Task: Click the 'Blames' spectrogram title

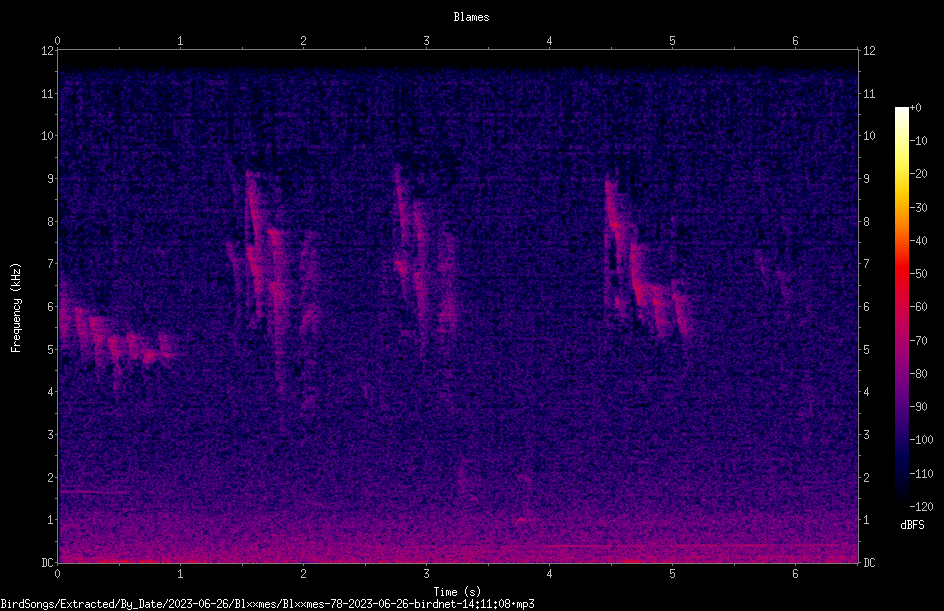Action: pyautogui.click(x=471, y=17)
